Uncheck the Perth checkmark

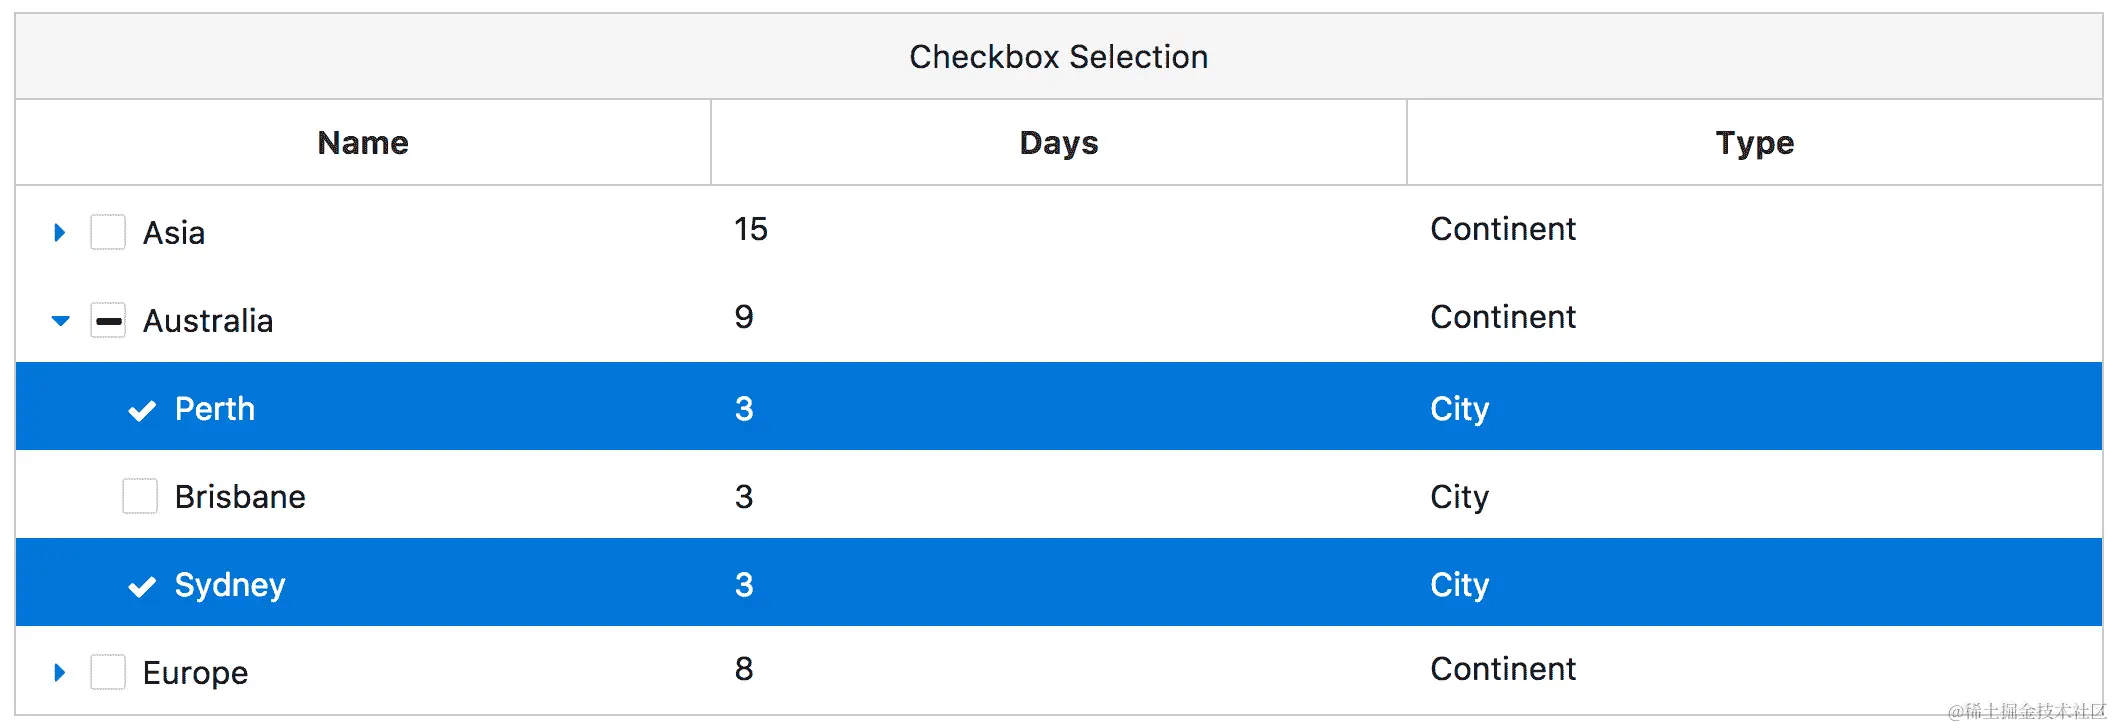pyautogui.click(x=142, y=410)
